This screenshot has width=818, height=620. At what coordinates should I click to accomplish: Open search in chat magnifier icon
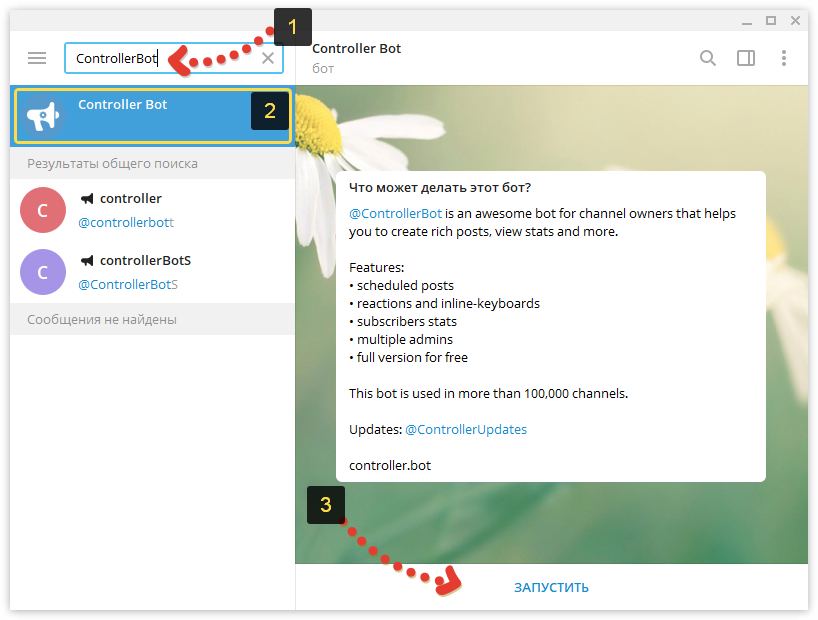click(x=707, y=58)
